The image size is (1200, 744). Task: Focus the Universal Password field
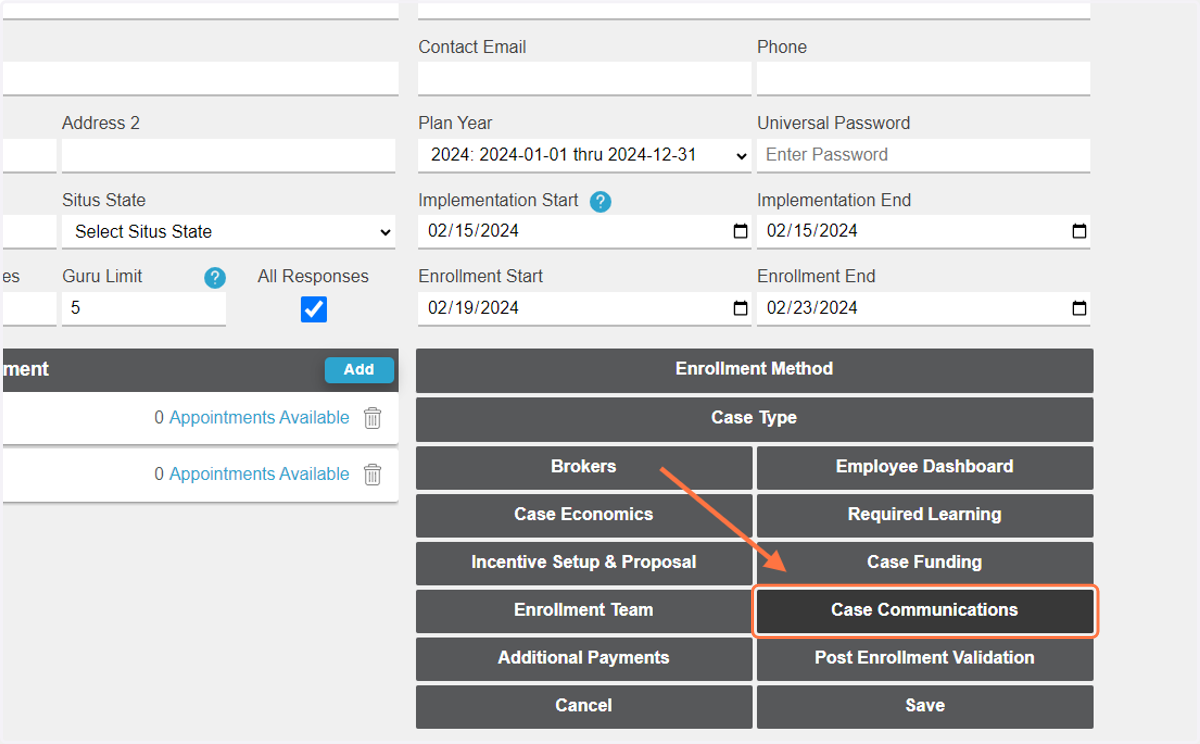click(x=924, y=155)
